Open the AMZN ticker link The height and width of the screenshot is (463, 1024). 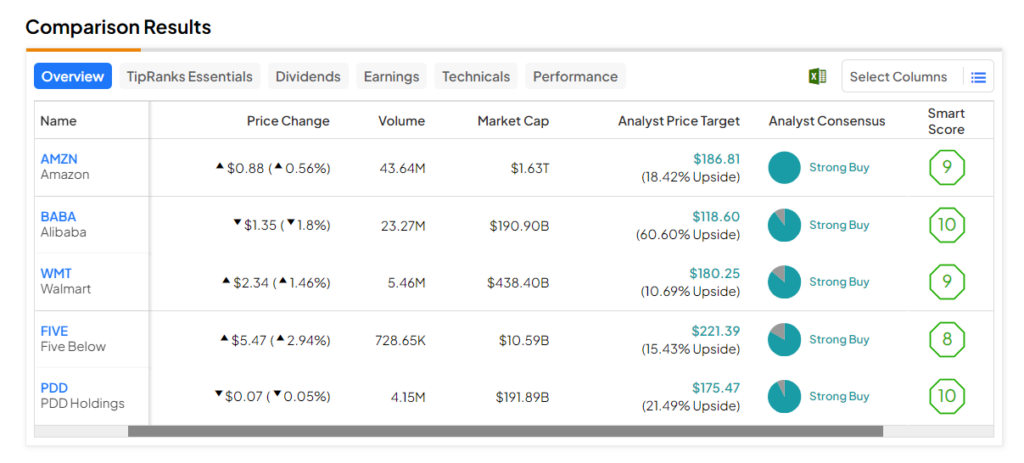(x=59, y=159)
